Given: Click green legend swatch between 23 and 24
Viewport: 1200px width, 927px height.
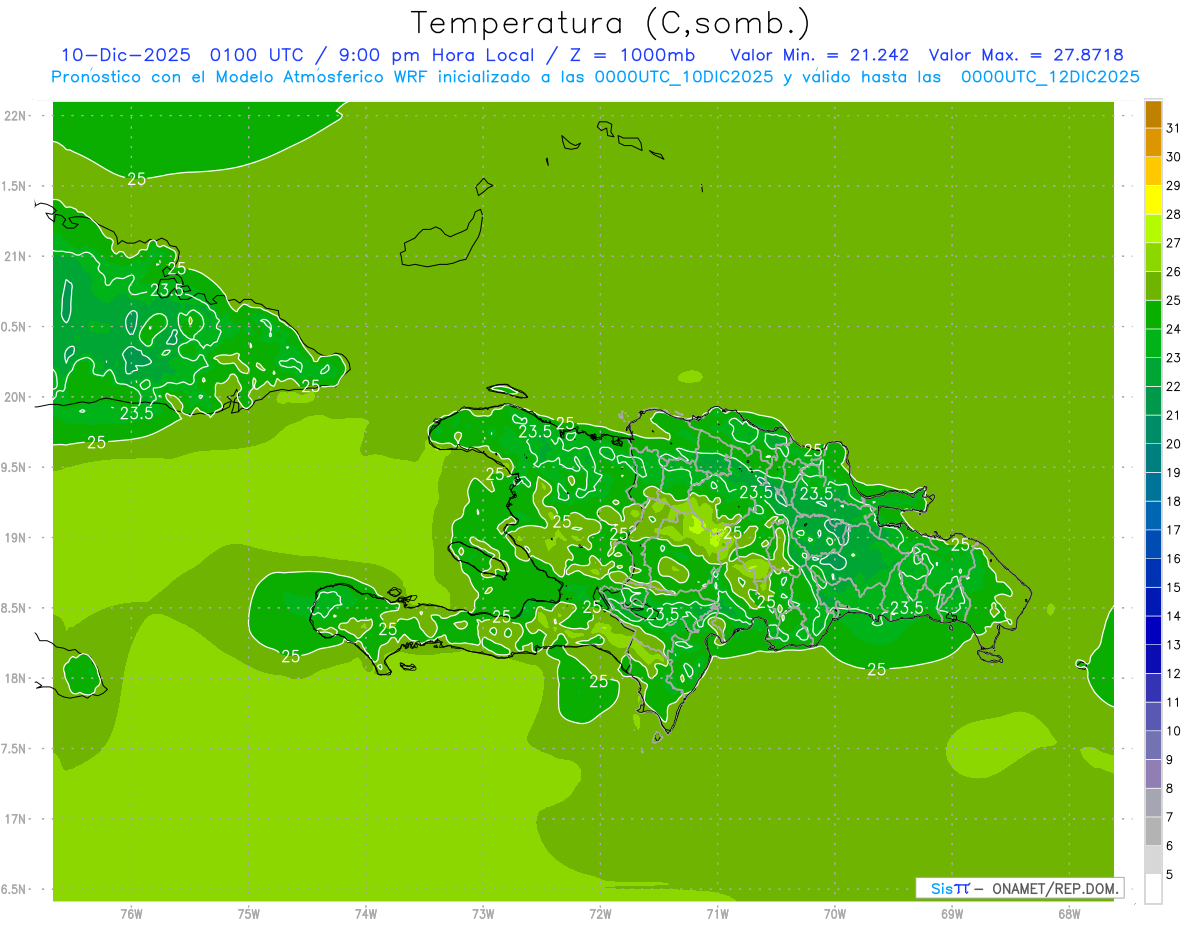Looking at the screenshot, I should click(x=1153, y=343).
